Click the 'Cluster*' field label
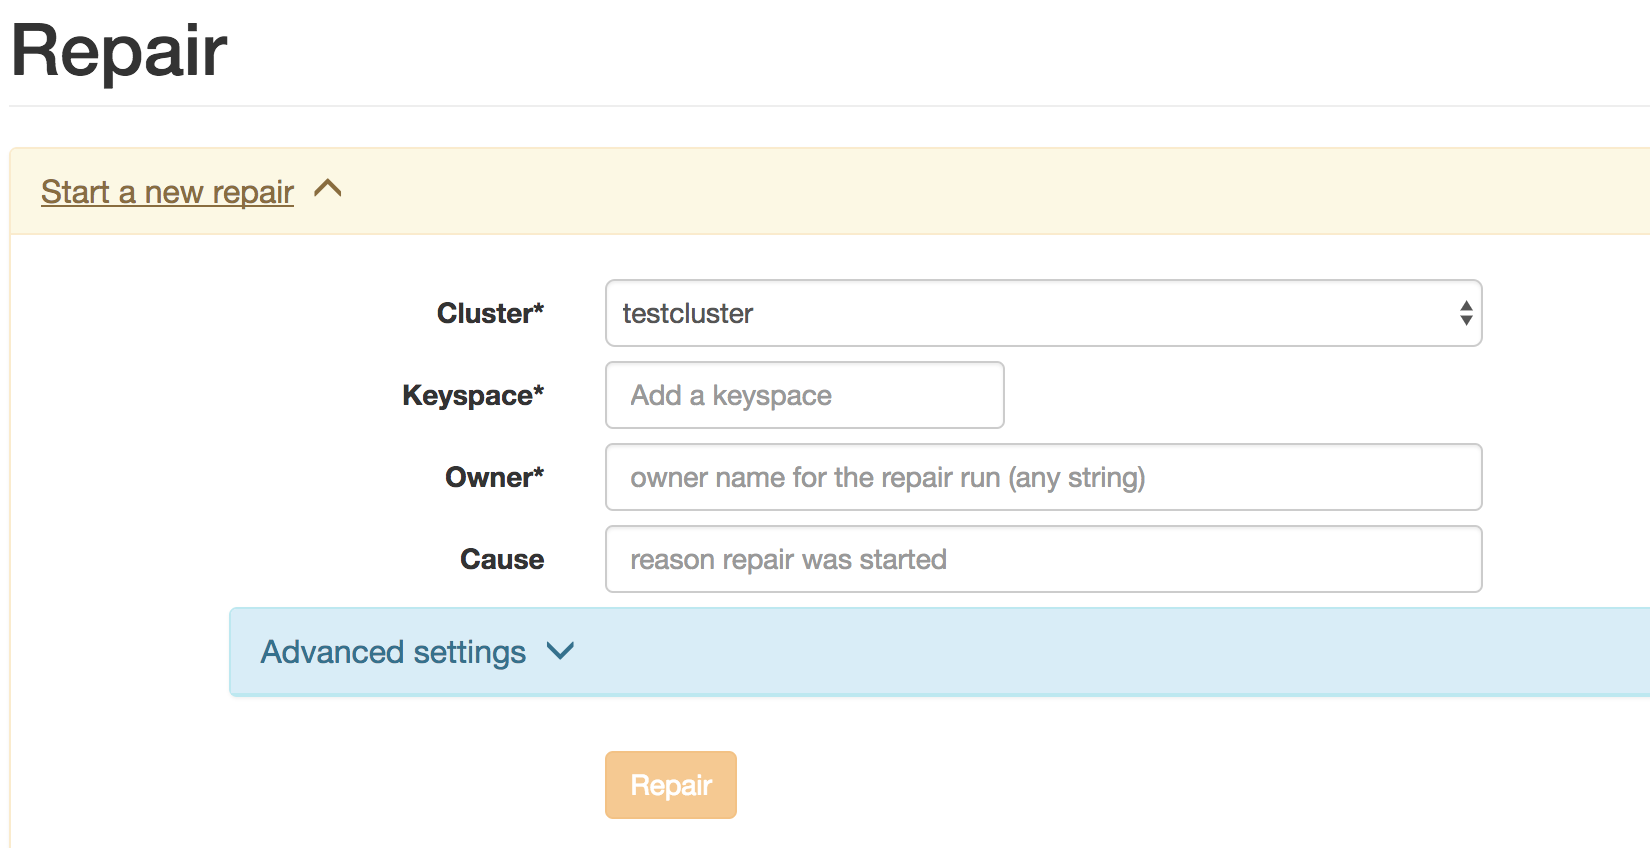The width and height of the screenshot is (1650, 848). 490,313
